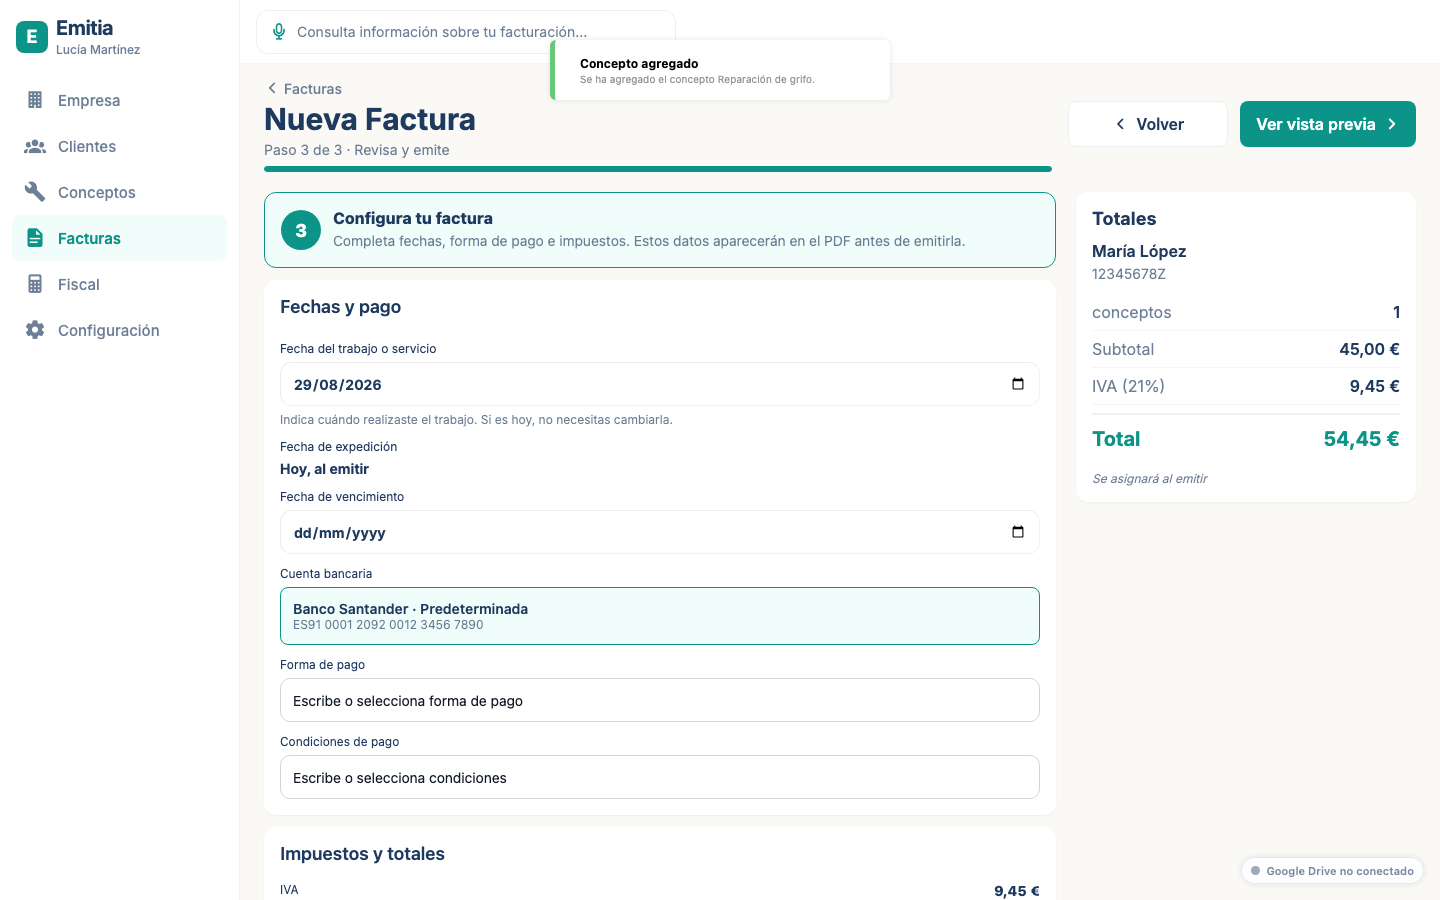Click the Fiscal calculator icon
1440x900 pixels.
click(35, 284)
